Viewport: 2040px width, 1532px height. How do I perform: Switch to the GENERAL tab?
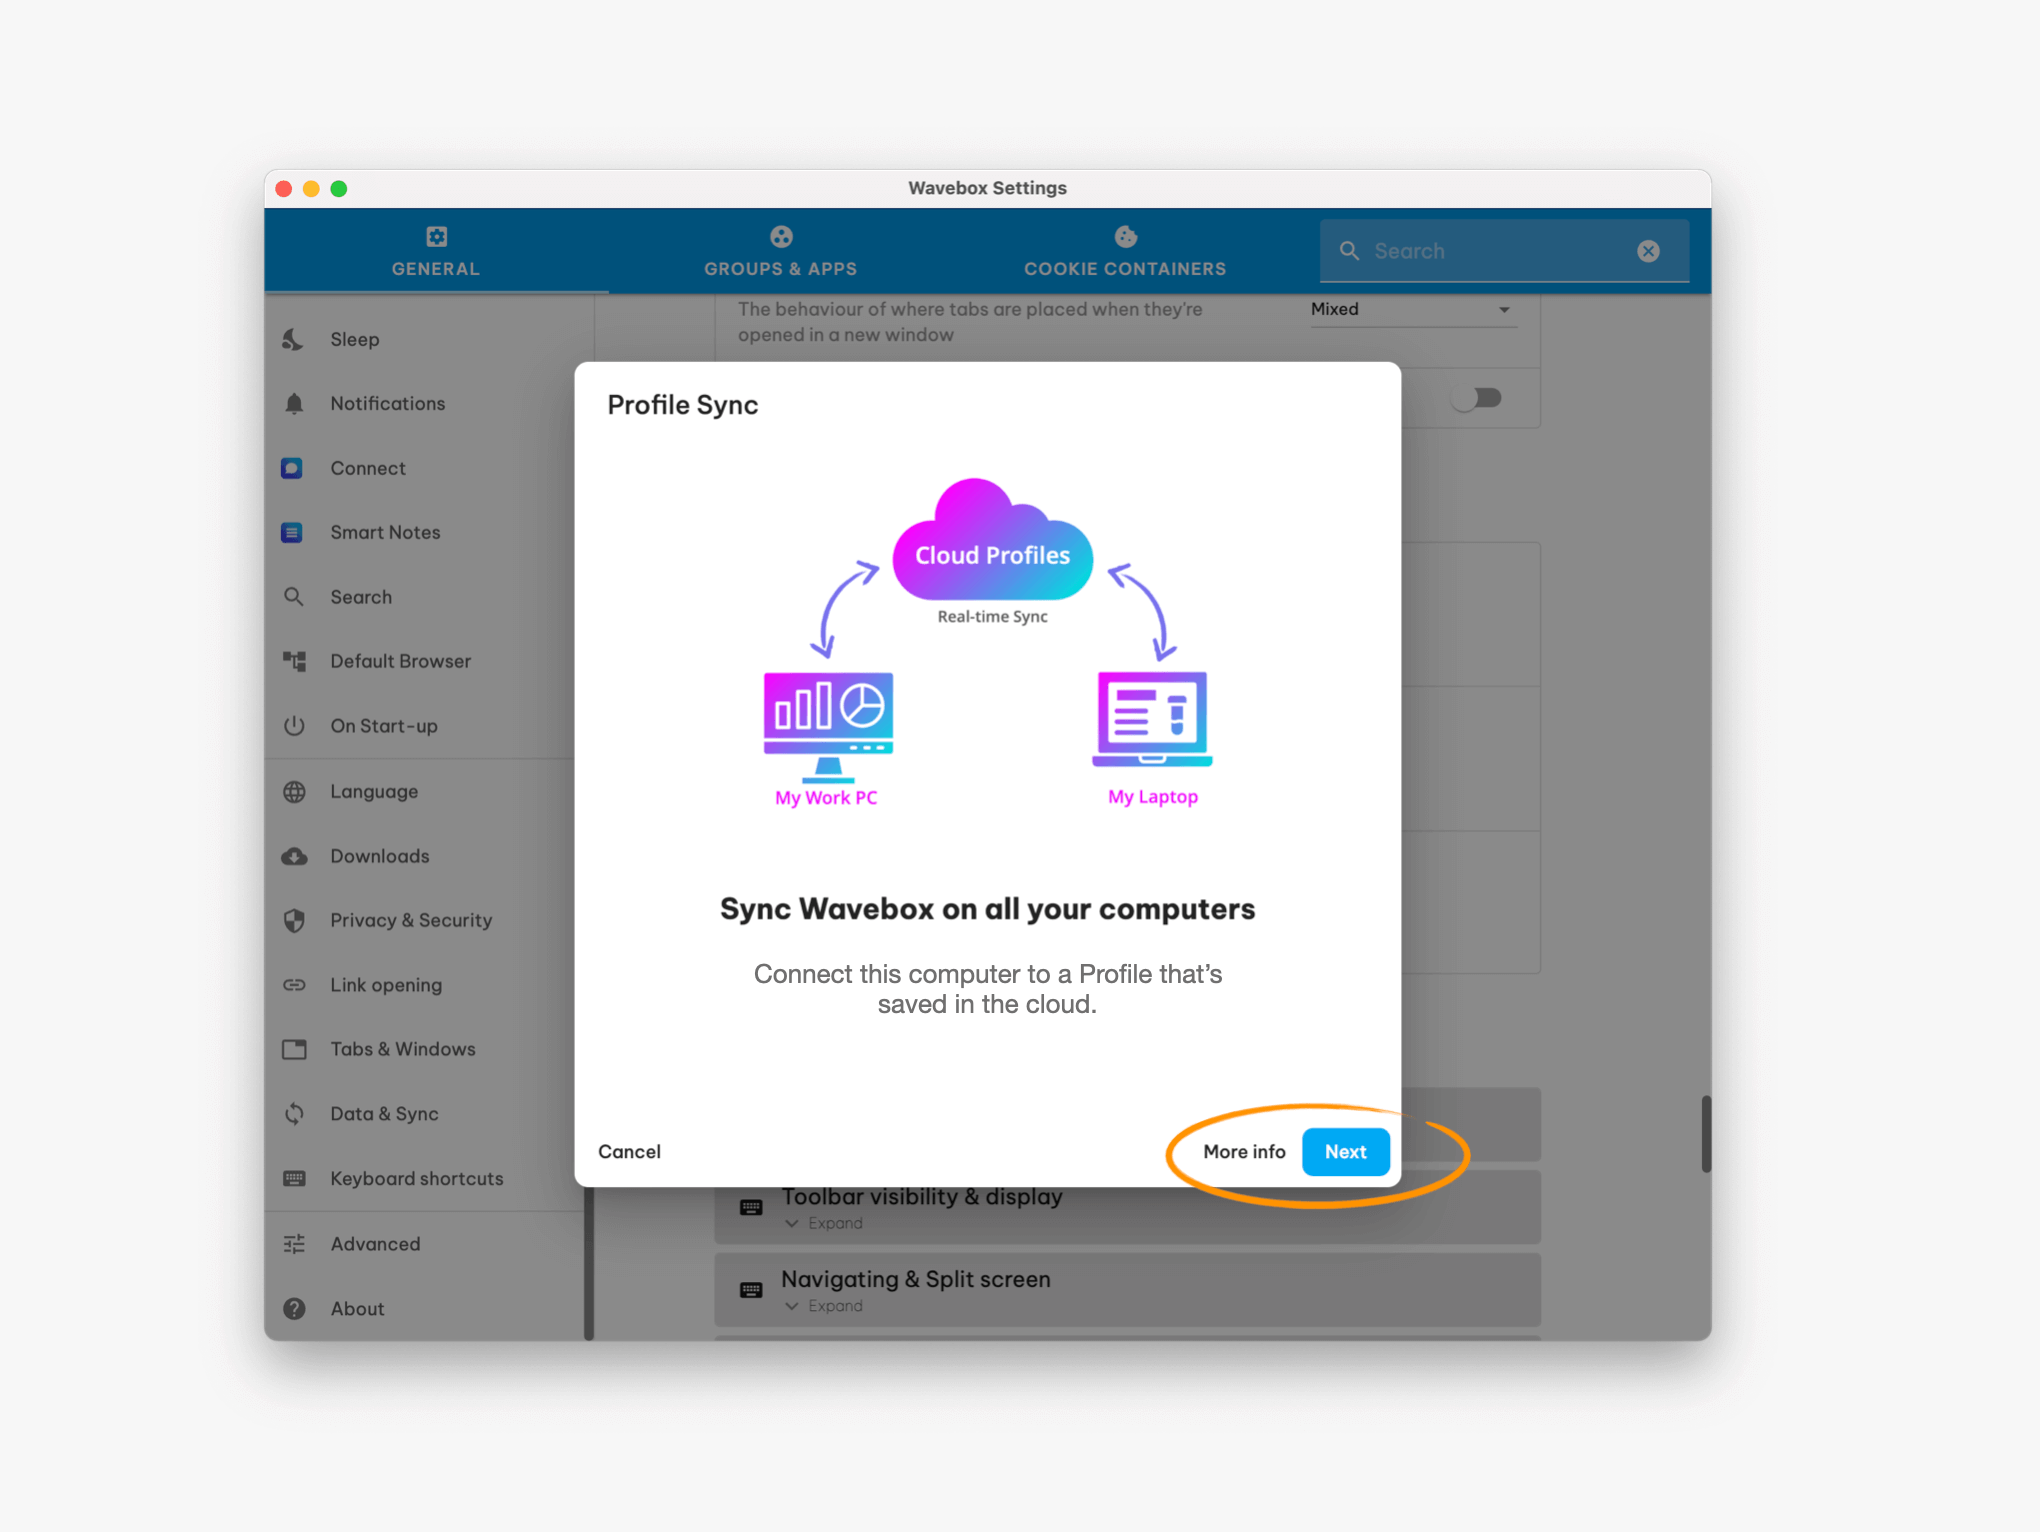[436, 251]
